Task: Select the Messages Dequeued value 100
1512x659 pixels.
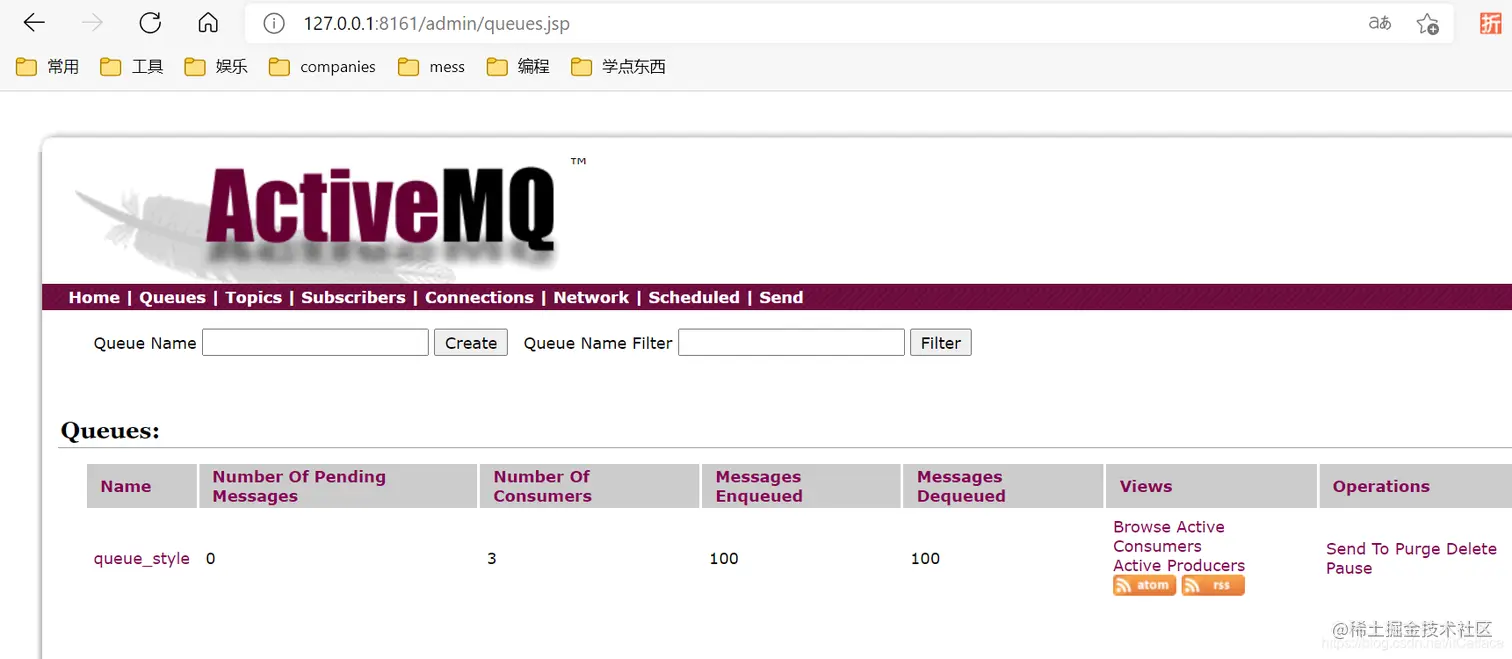Action: point(925,559)
